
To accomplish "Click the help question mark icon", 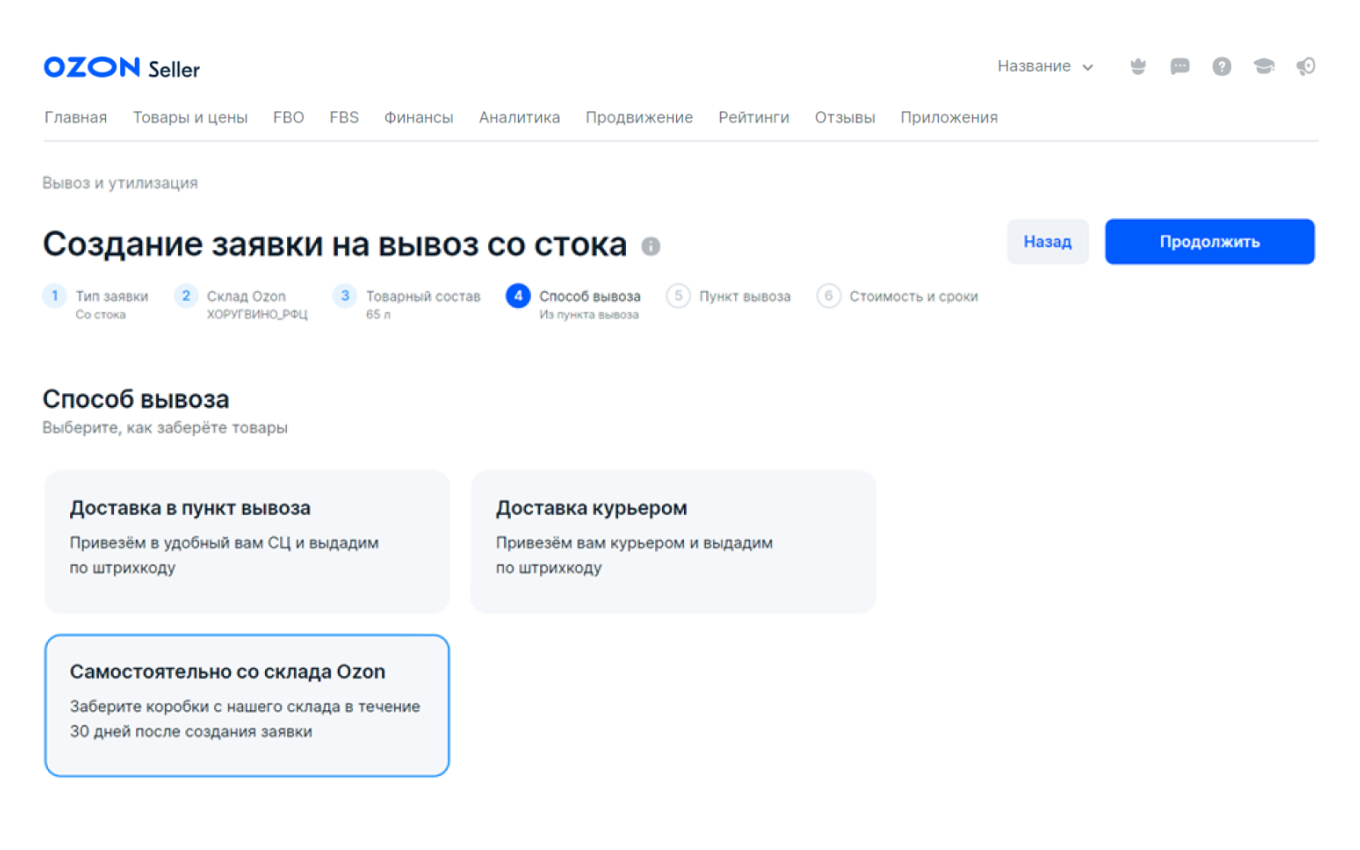I will point(1222,66).
